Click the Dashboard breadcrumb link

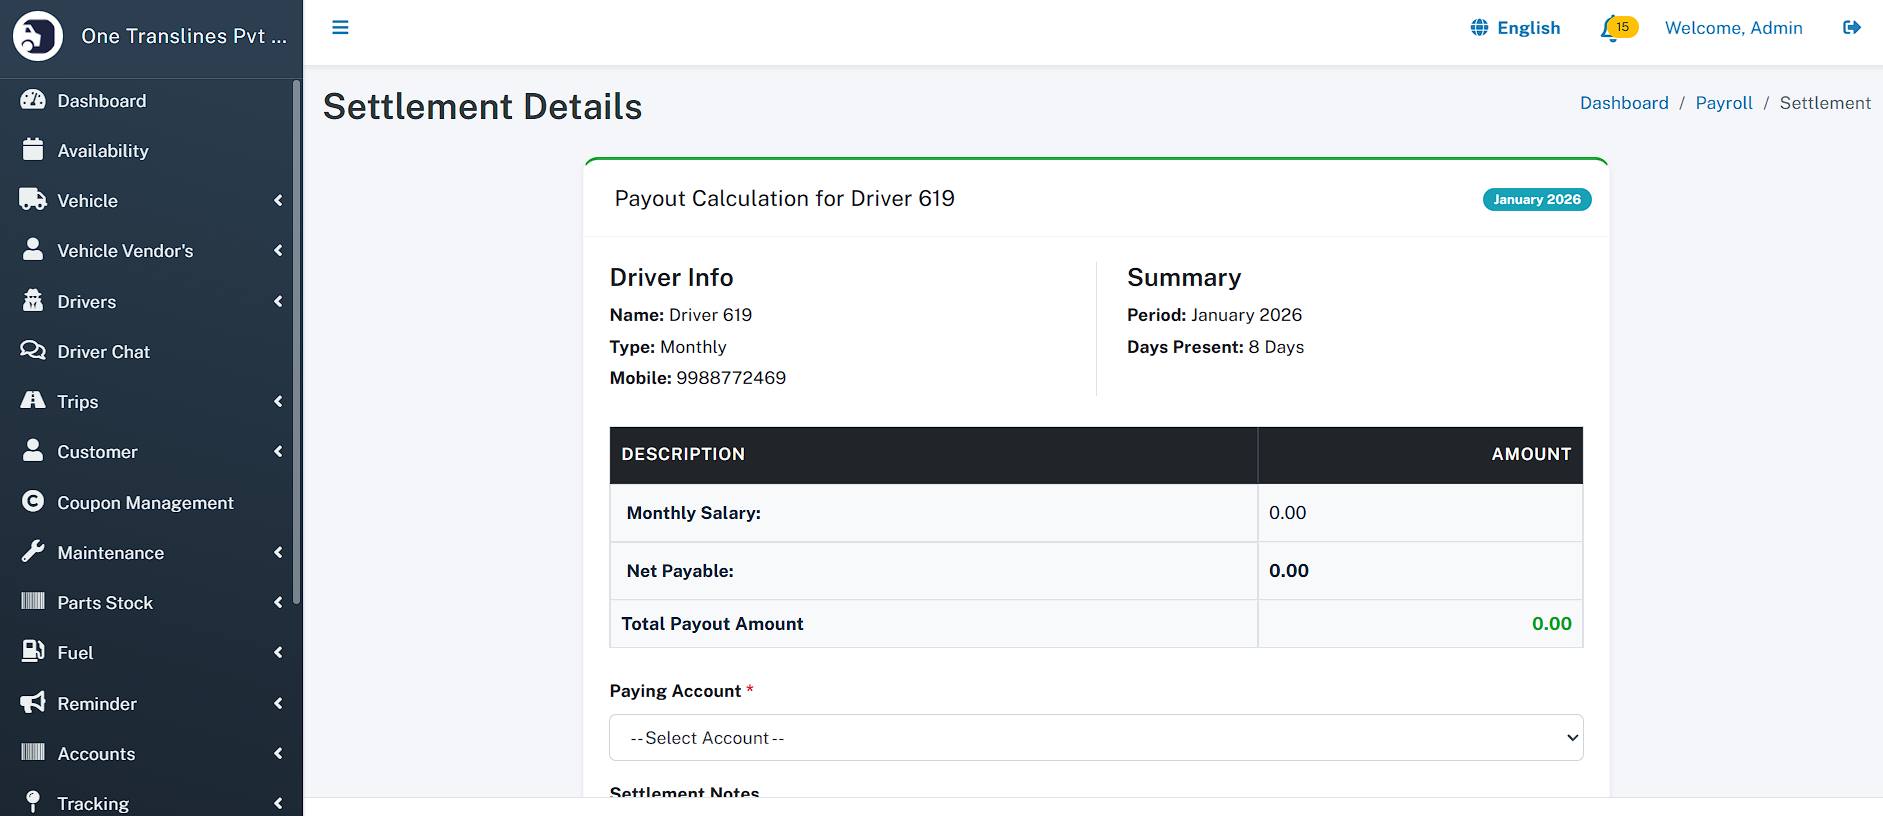(x=1623, y=103)
